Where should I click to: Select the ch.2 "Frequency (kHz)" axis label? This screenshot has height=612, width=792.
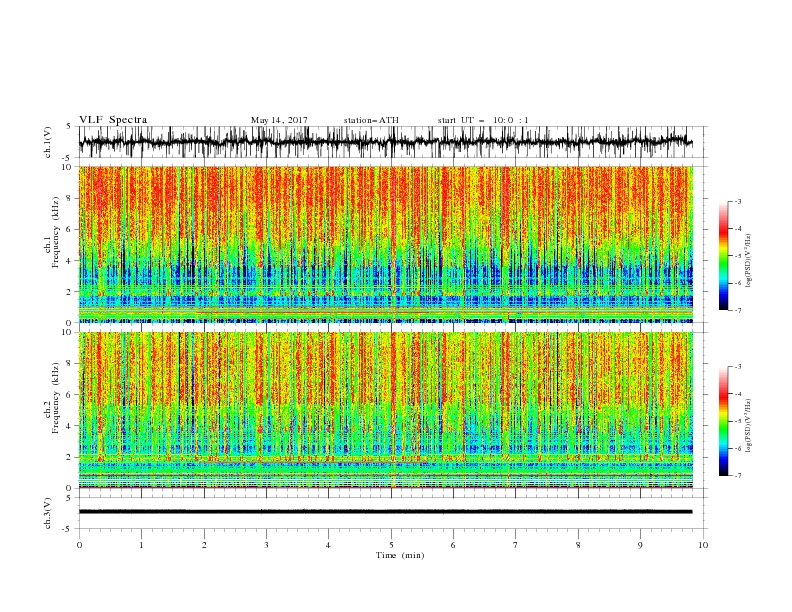click(x=55, y=397)
